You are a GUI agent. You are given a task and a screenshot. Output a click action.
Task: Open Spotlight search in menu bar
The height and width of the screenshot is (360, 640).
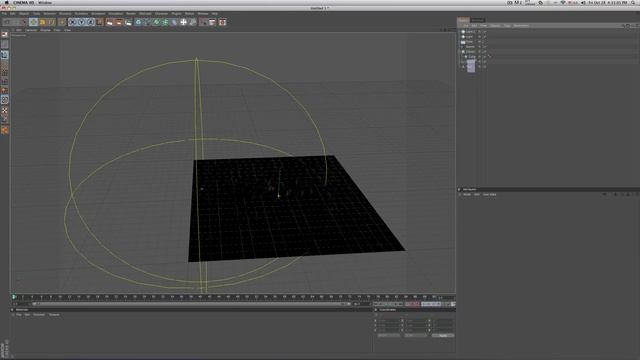pyautogui.click(x=633, y=2)
